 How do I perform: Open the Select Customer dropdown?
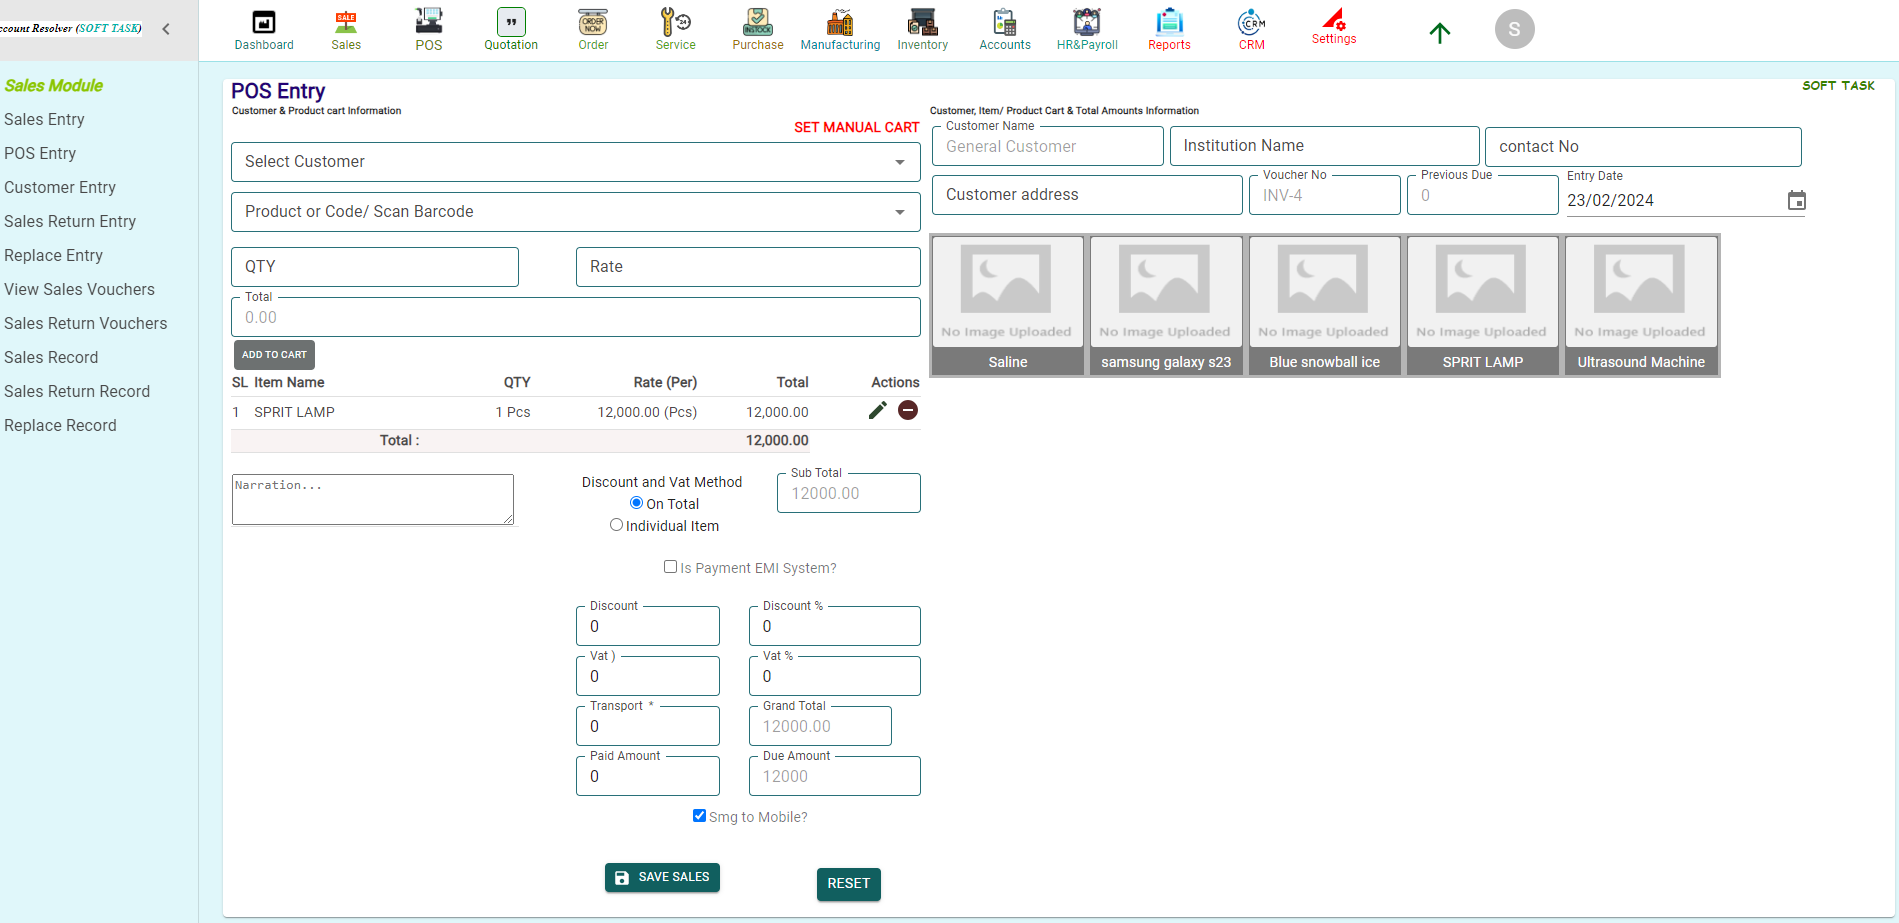click(x=575, y=161)
